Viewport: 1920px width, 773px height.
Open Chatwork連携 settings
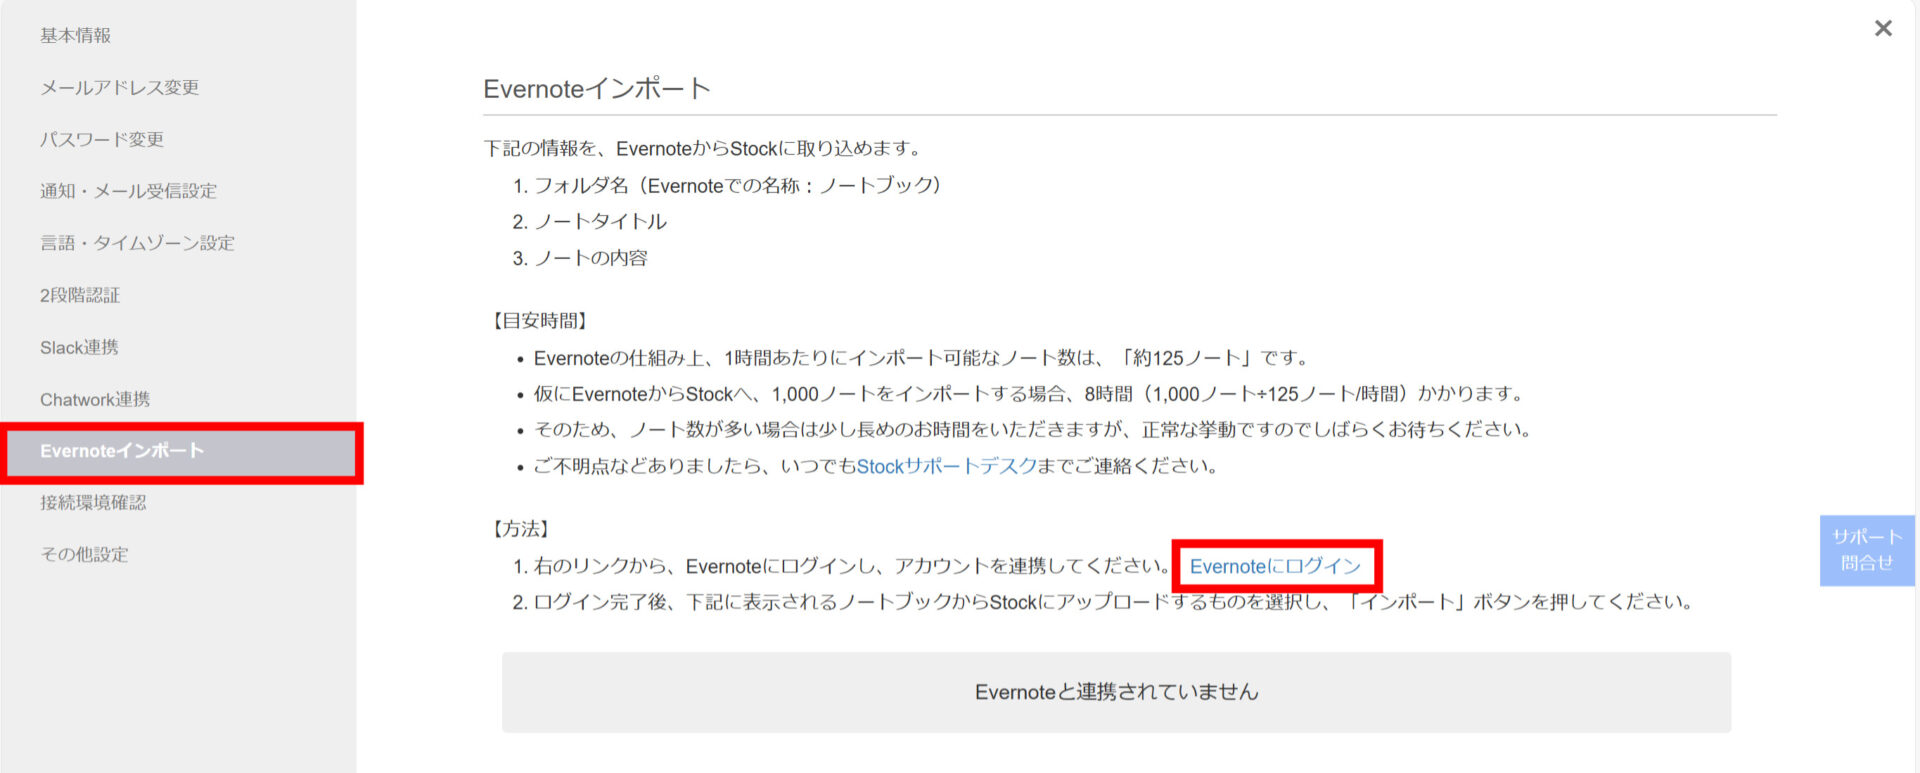(95, 399)
